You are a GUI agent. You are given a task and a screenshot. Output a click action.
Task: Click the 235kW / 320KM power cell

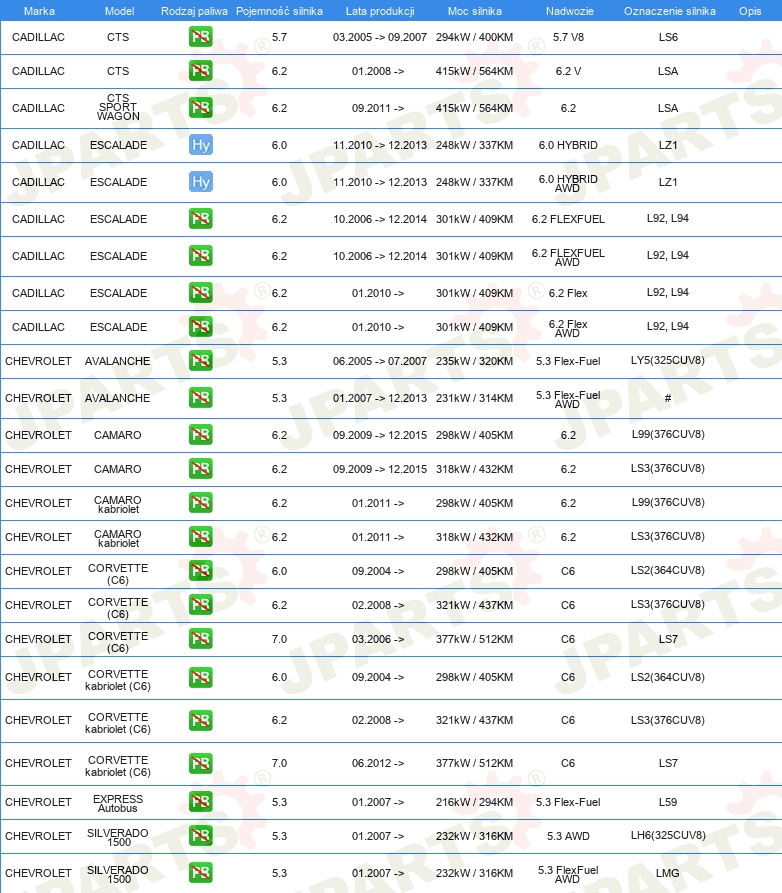pos(474,361)
